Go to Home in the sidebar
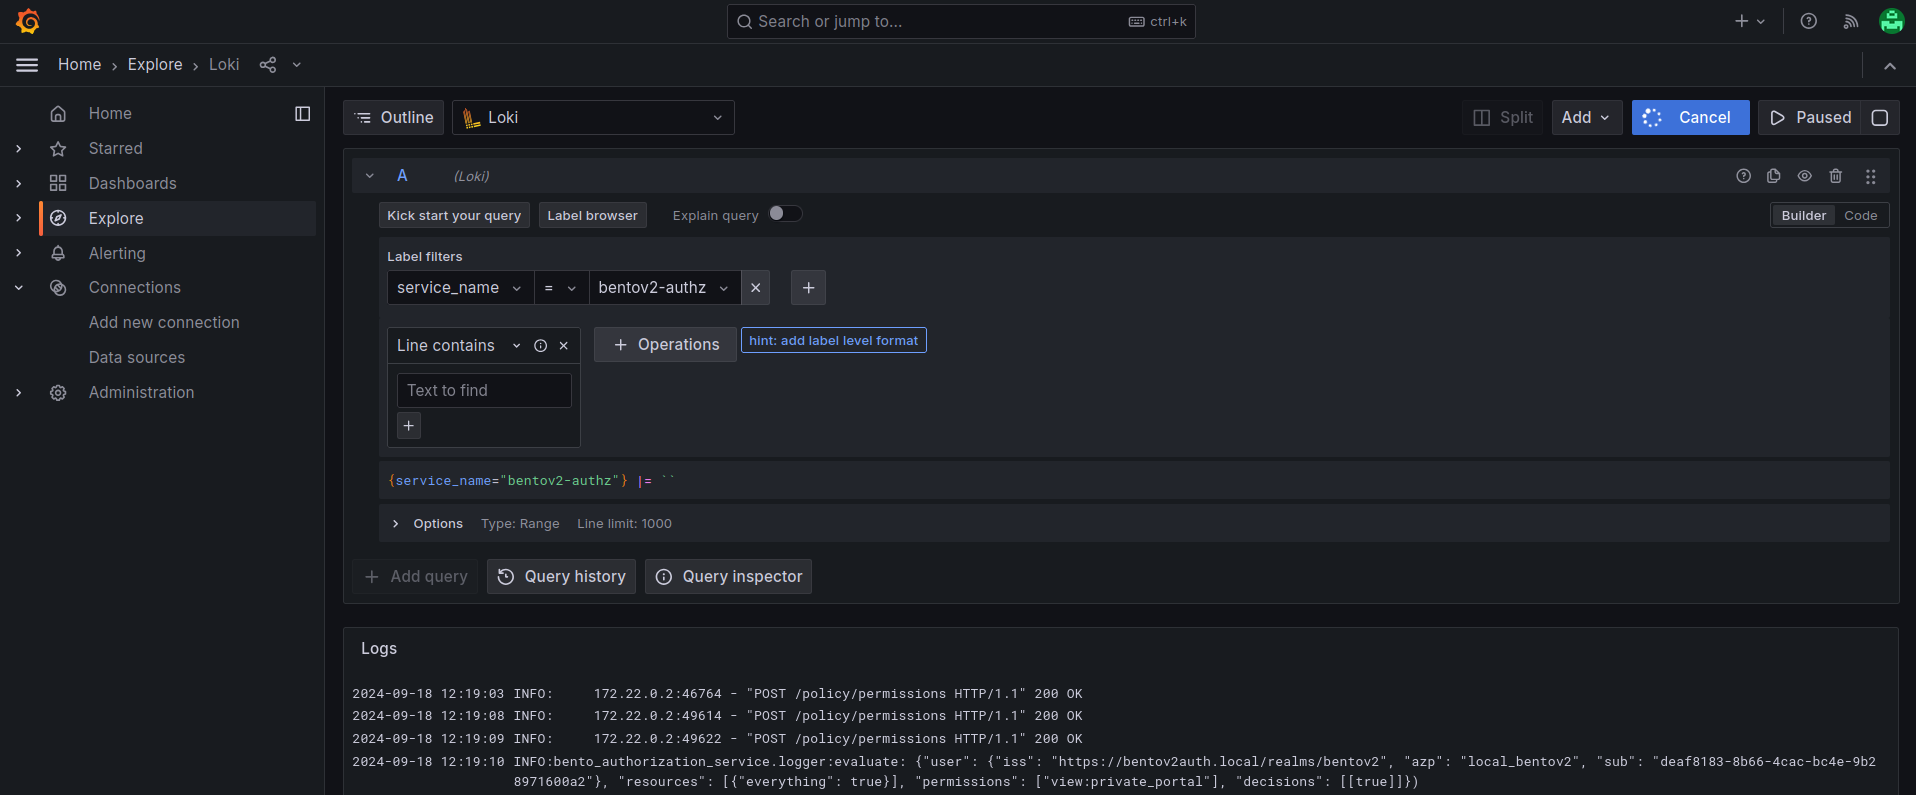This screenshot has height=795, width=1916. coord(110,114)
